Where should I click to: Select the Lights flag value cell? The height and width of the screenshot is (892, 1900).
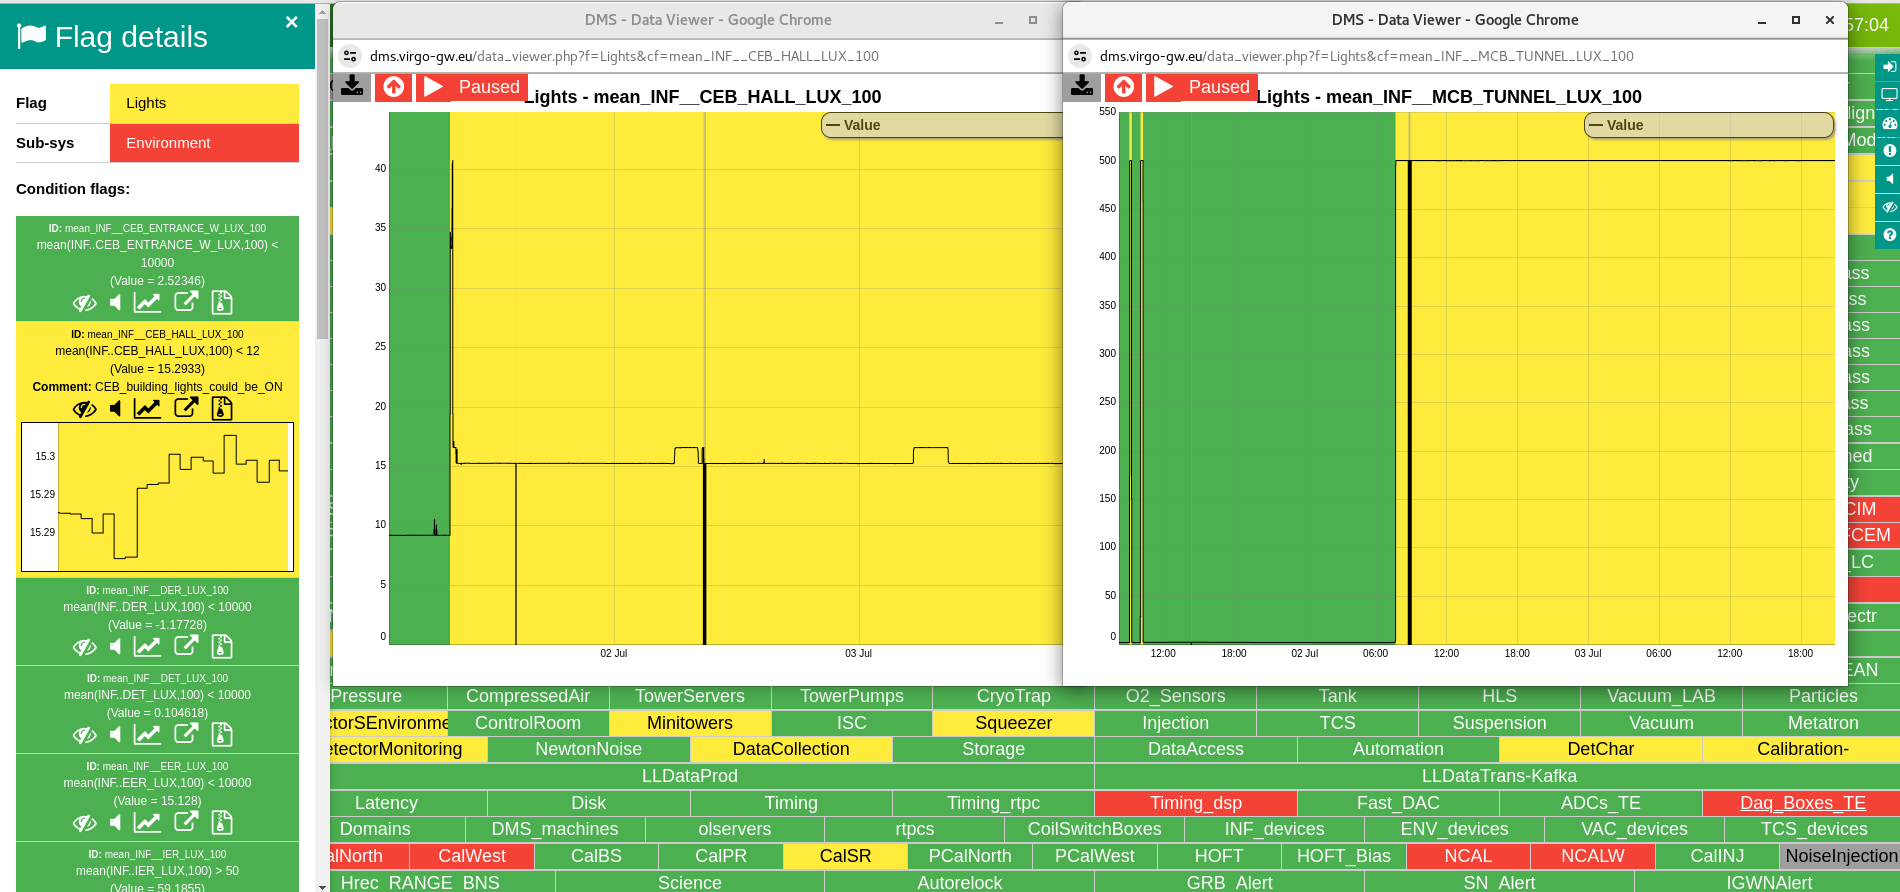pyautogui.click(x=204, y=103)
